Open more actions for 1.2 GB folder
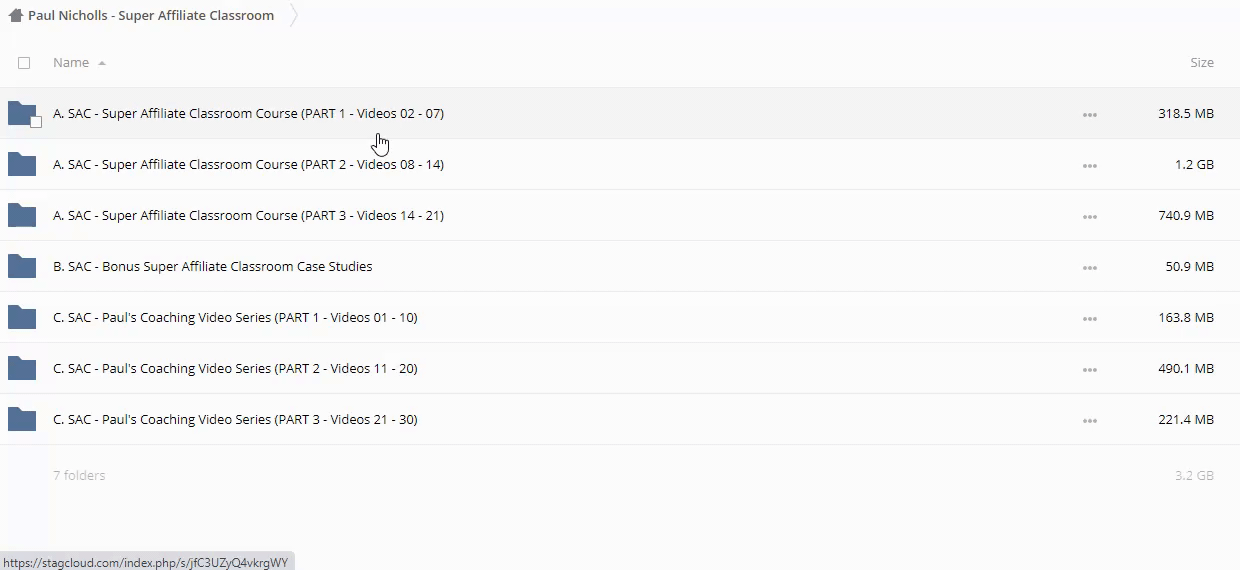 coord(1089,166)
